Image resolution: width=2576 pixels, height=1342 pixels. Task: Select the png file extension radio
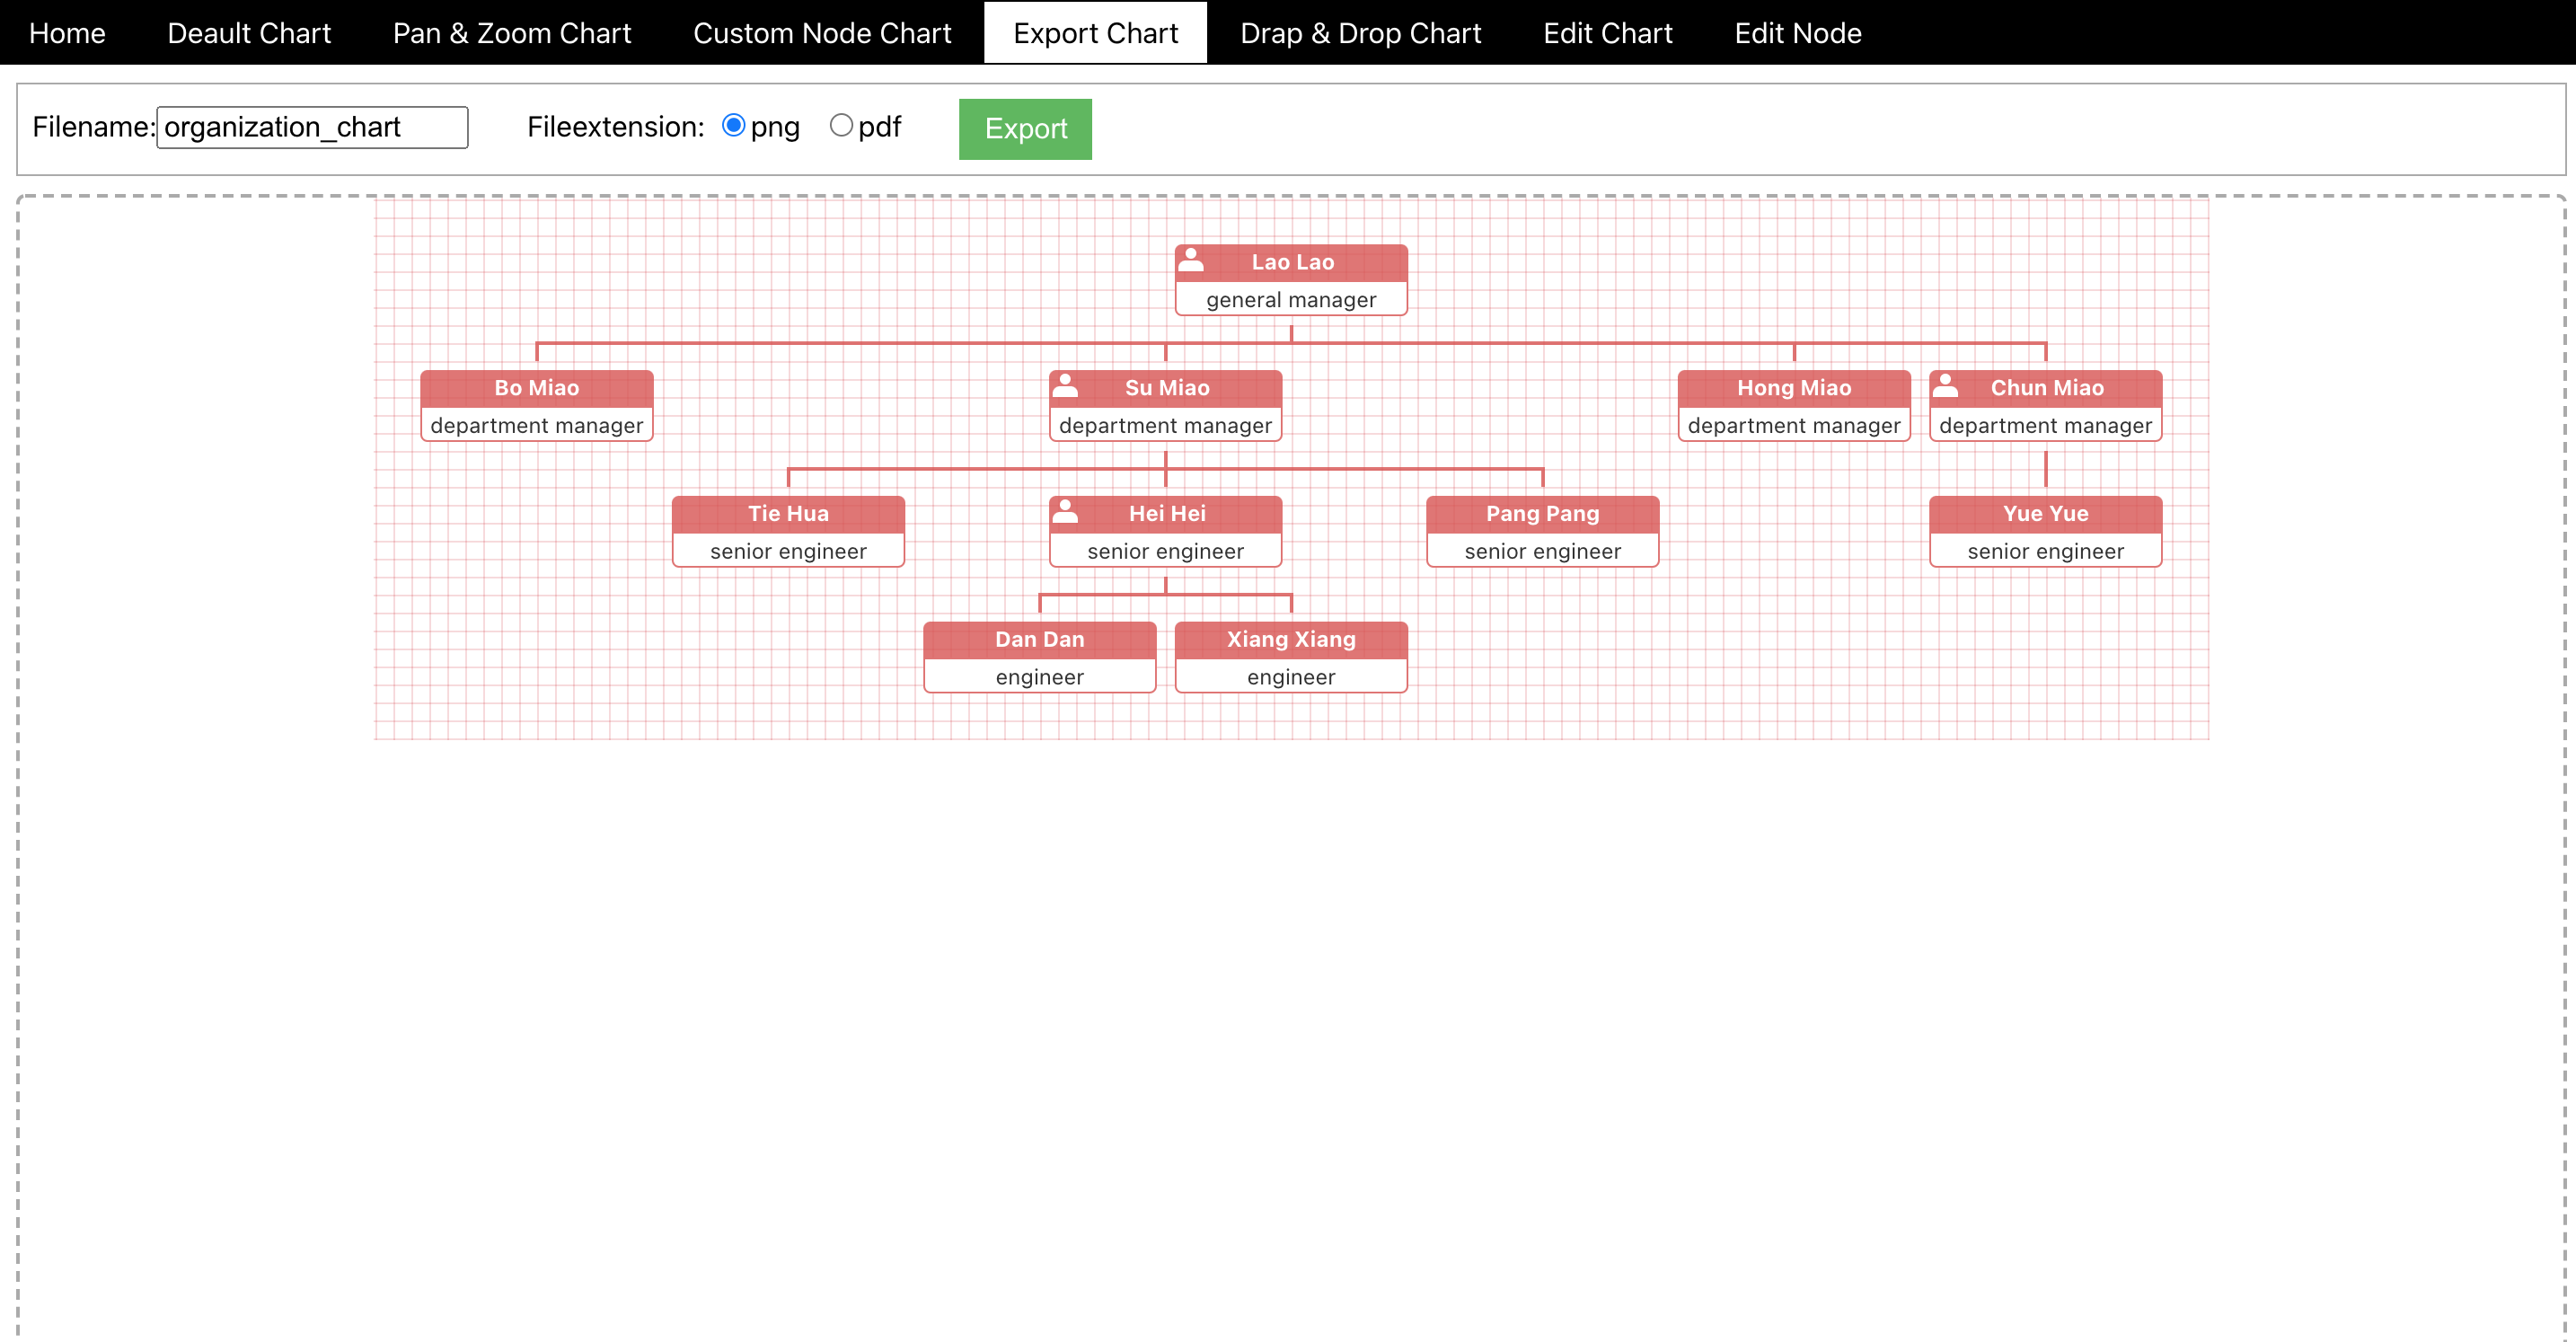pos(733,126)
